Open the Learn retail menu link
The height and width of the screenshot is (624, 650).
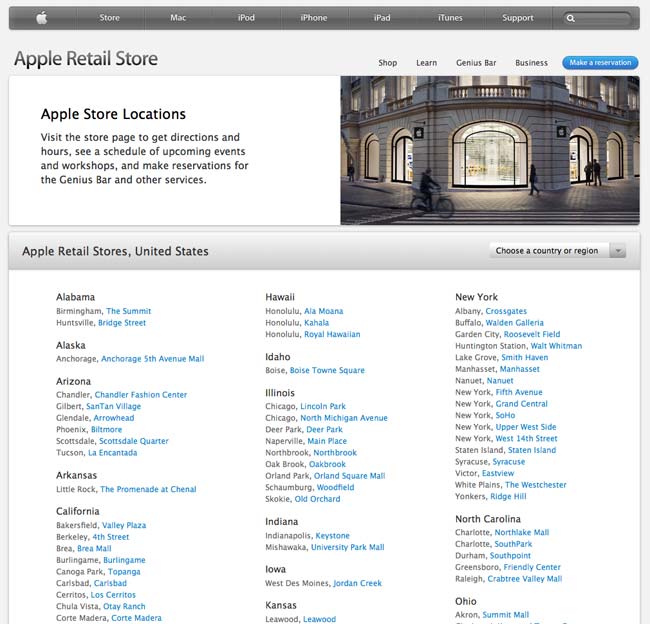coord(427,63)
